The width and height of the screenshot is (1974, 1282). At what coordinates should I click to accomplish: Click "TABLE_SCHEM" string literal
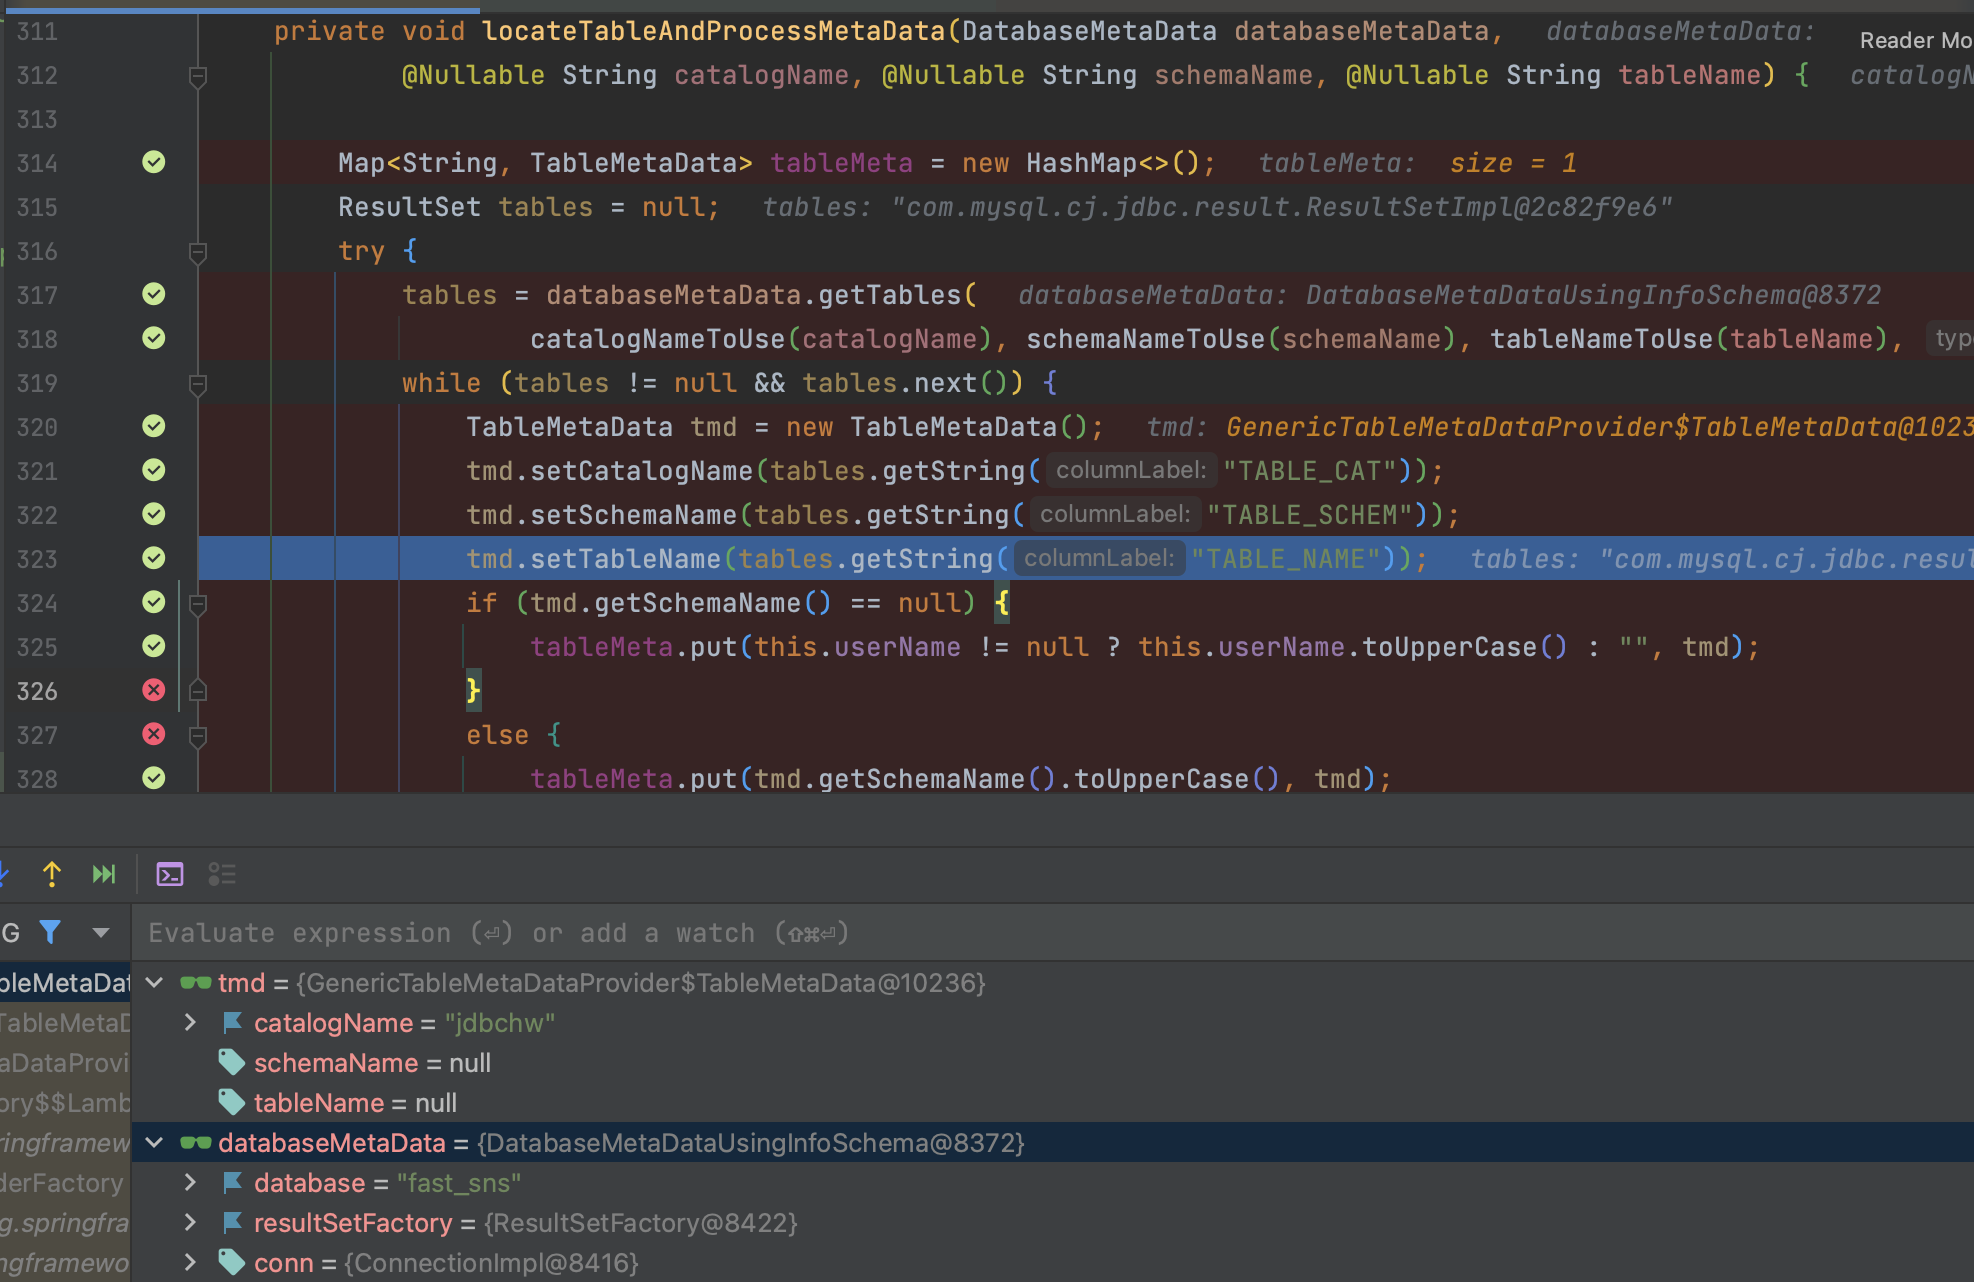tap(1310, 515)
